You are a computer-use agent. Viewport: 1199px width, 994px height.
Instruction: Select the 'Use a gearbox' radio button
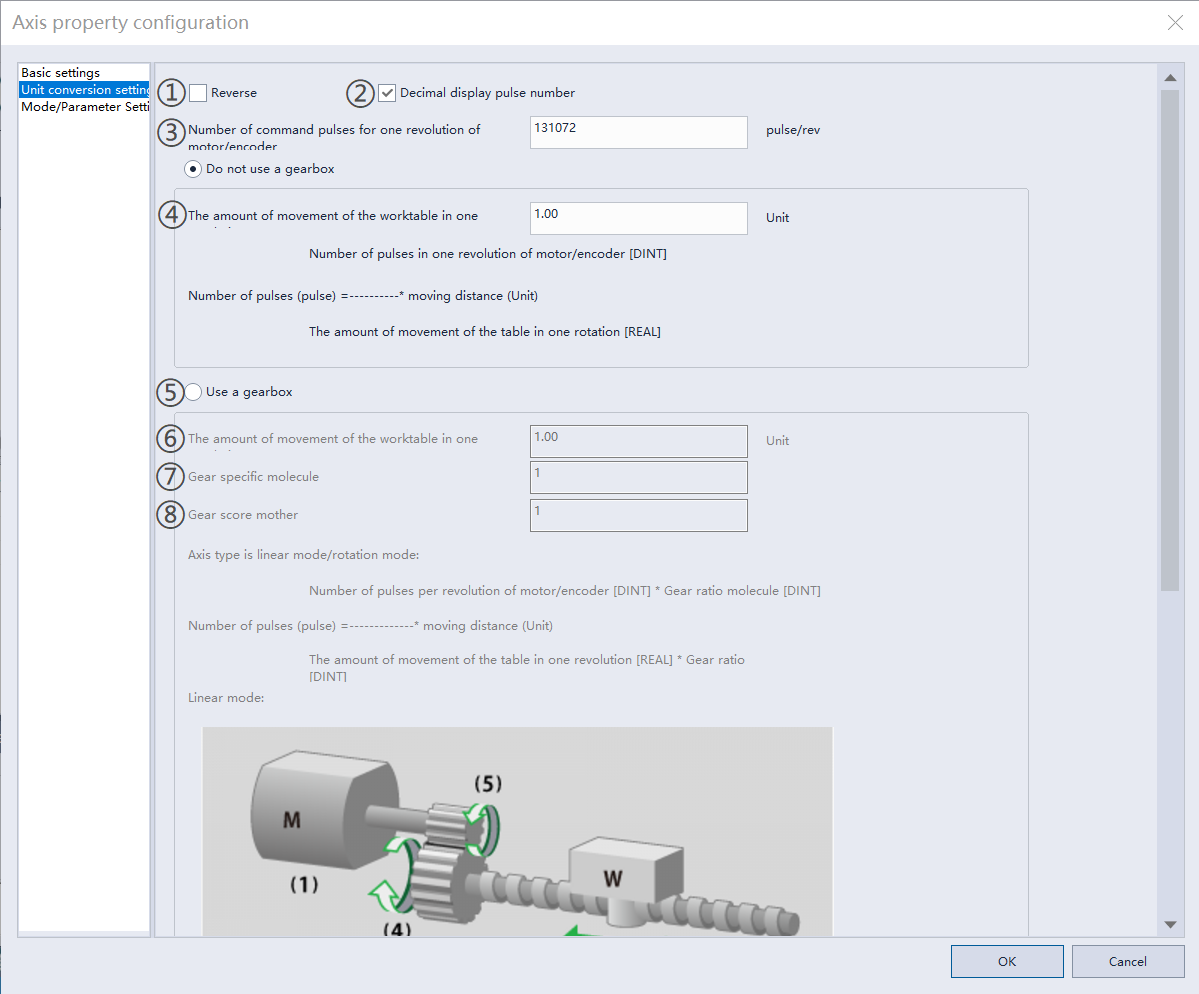pyautogui.click(x=194, y=392)
